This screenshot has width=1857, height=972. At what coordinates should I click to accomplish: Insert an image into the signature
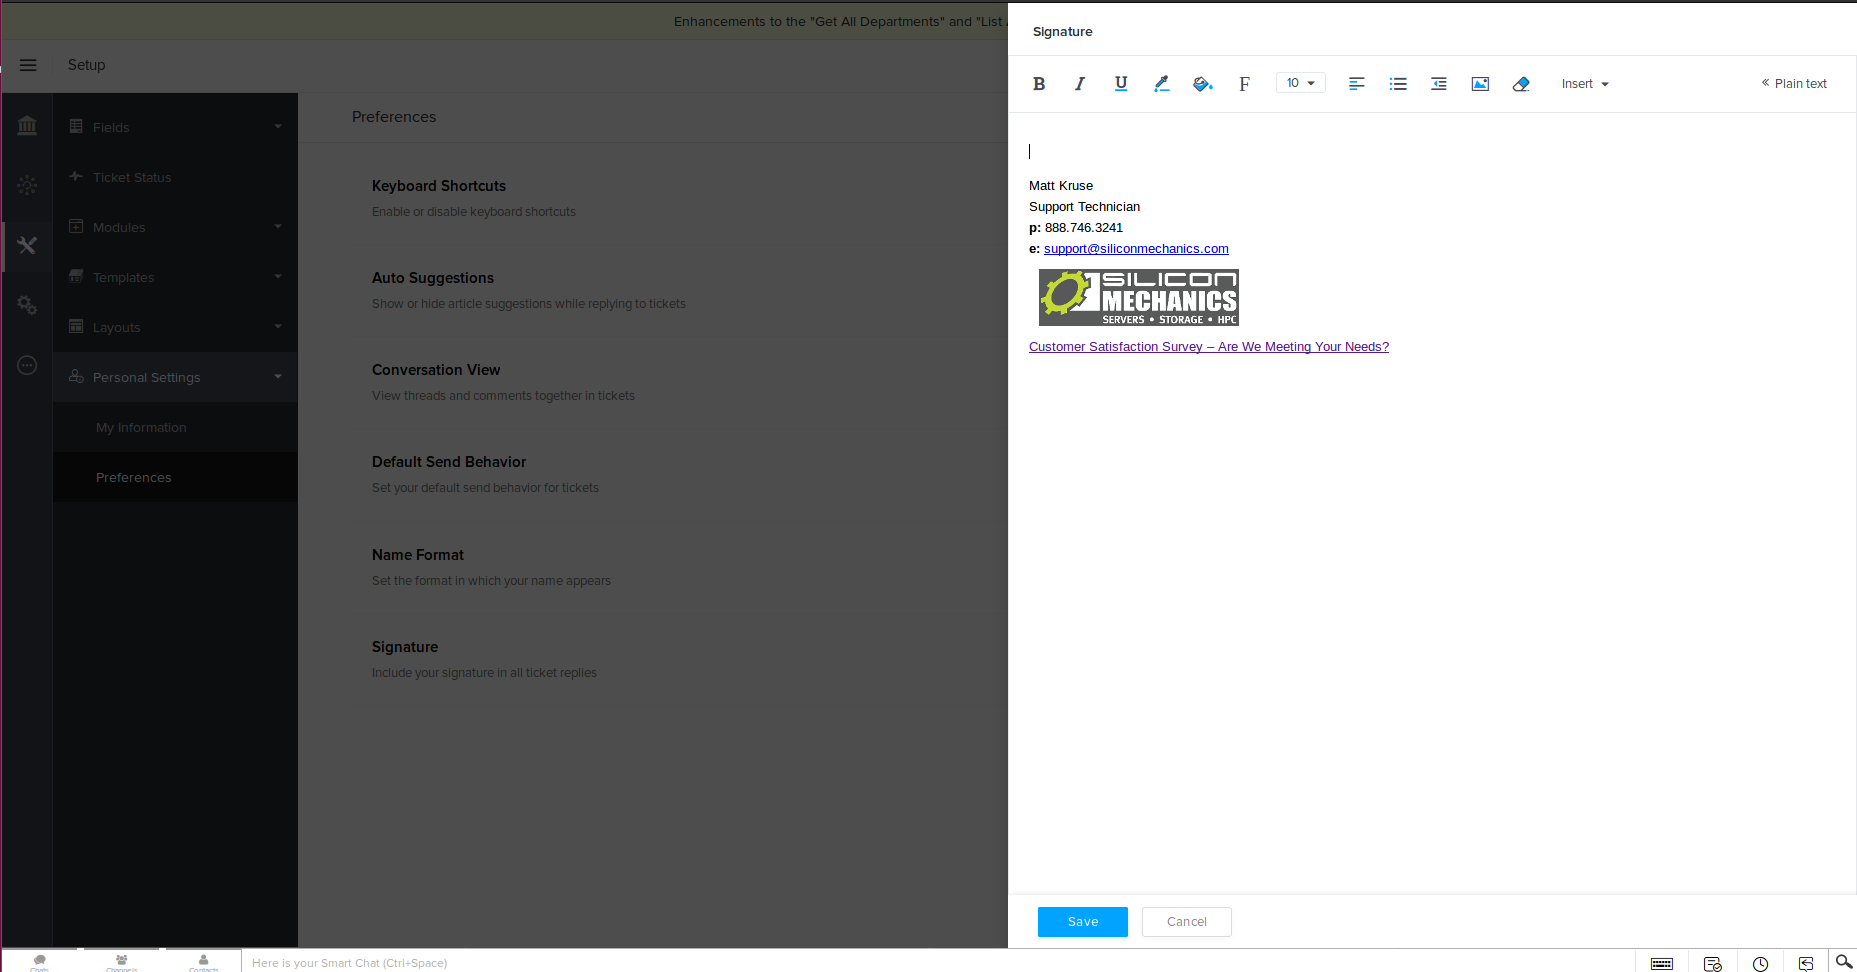(x=1480, y=84)
